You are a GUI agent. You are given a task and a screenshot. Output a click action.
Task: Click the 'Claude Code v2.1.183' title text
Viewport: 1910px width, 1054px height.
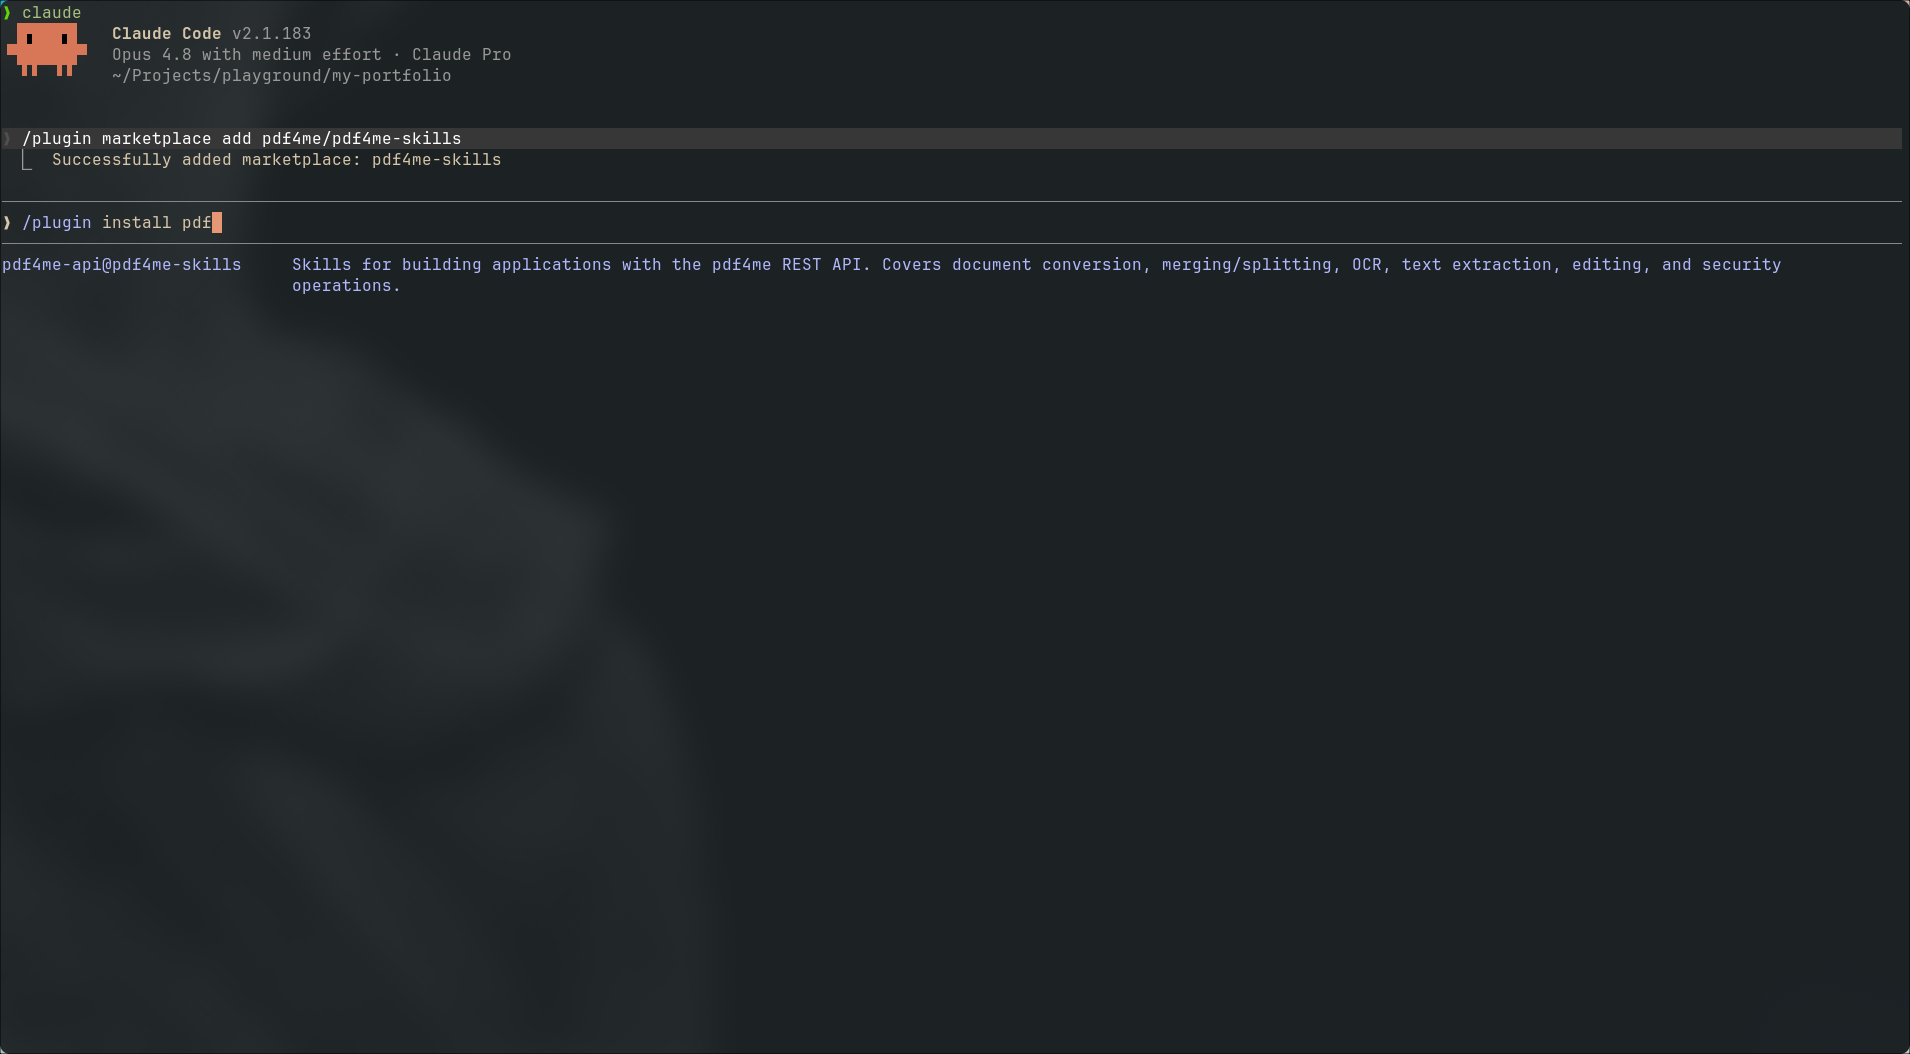(212, 33)
